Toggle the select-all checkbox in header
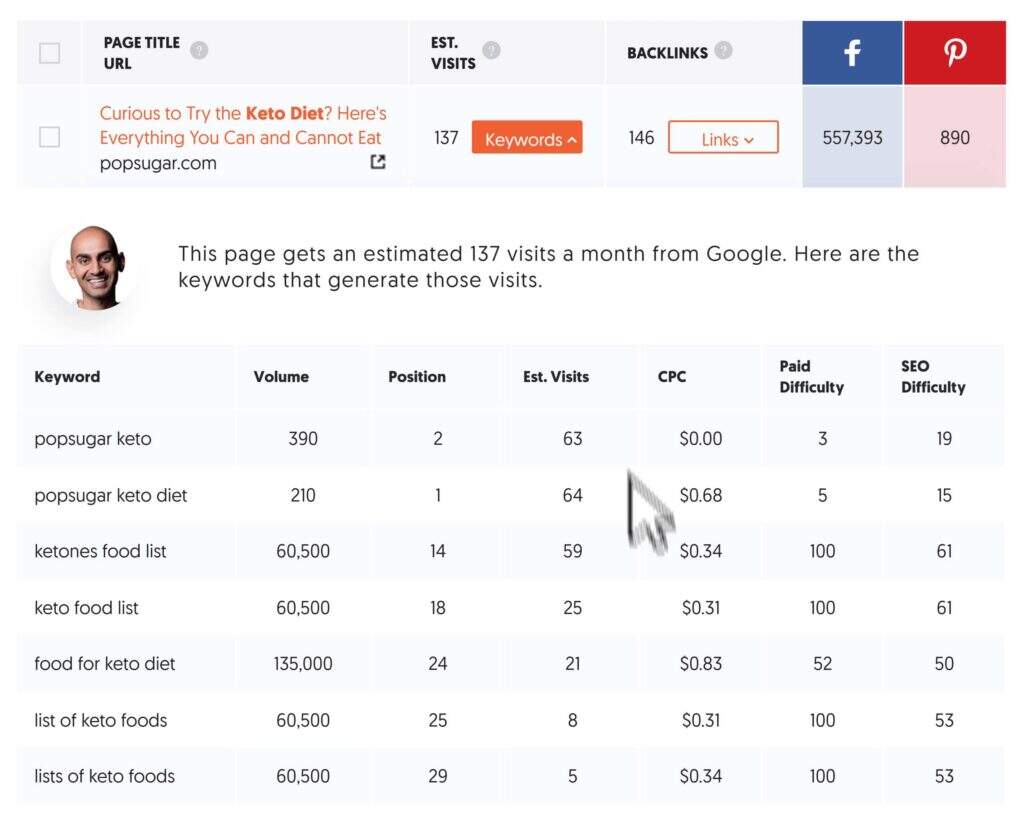The image size is (1024, 819). [49, 53]
